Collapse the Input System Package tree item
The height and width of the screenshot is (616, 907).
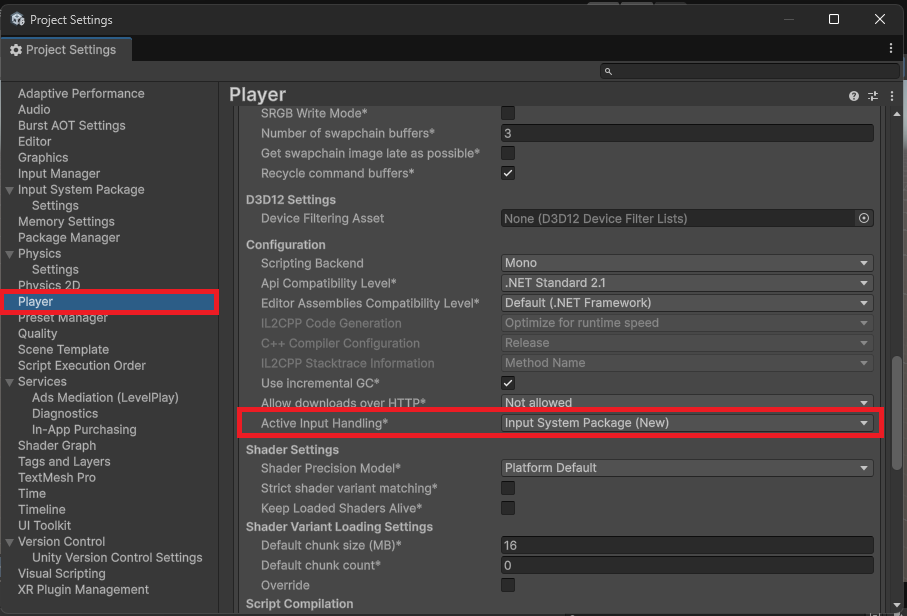[x=9, y=190]
